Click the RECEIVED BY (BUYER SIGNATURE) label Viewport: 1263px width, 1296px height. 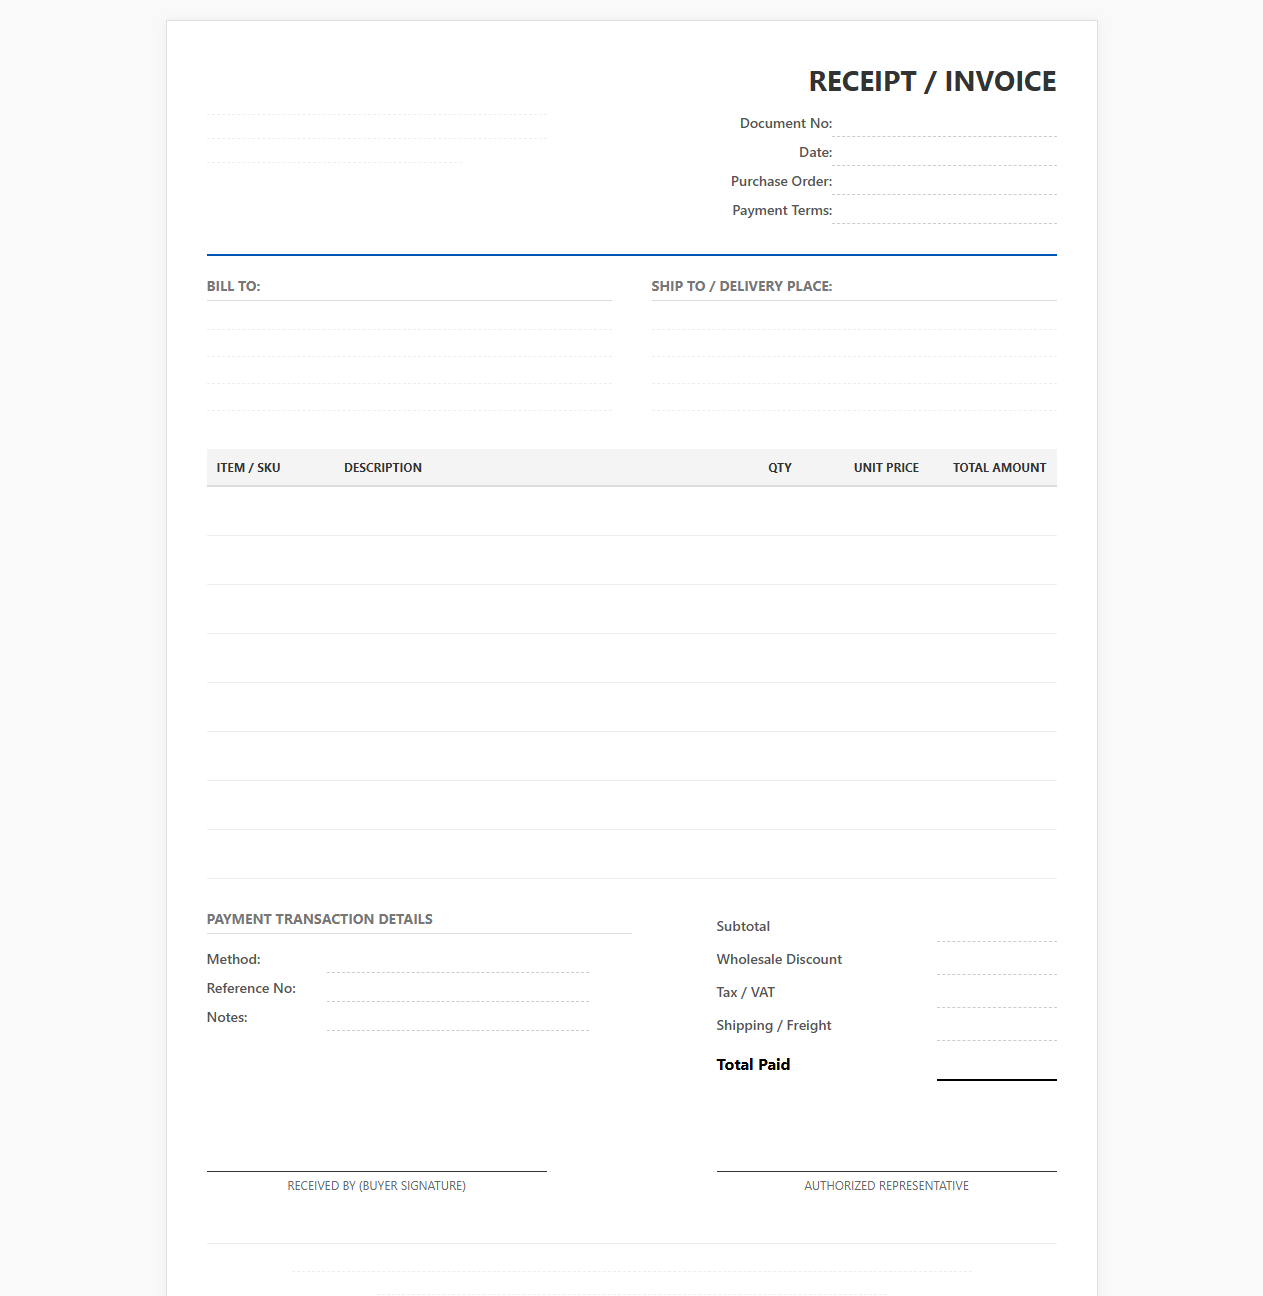[x=377, y=1186]
